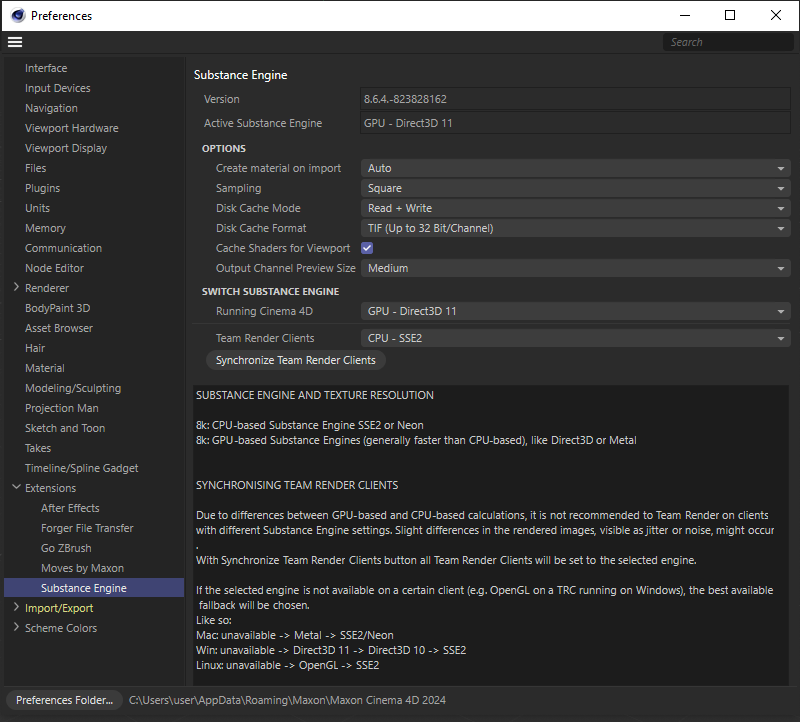Open BodyPaint 3D preferences
The height and width of the screenshot is (722, 800).
pos(58,308)
